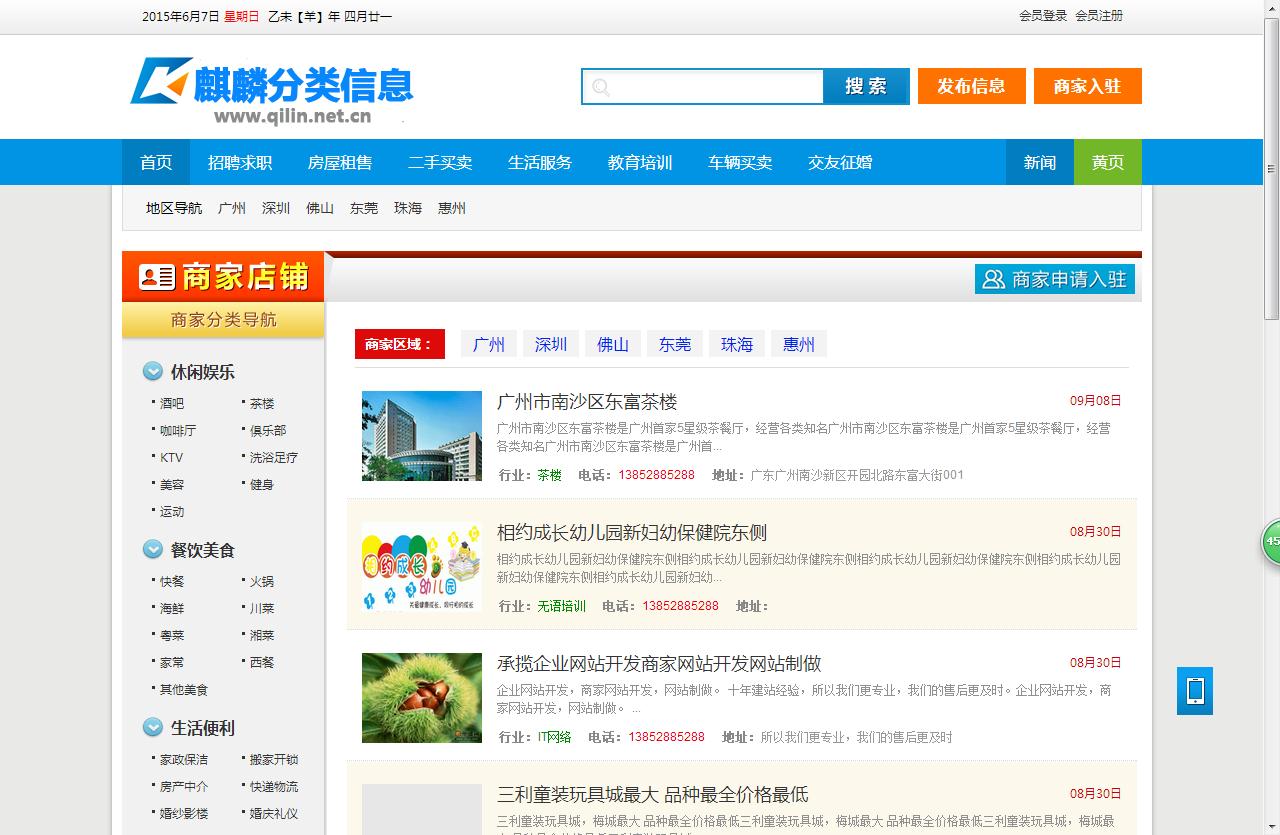Filter 商家区域 by 东莞
Viewport: 1280px width, 835px height.
675,344
